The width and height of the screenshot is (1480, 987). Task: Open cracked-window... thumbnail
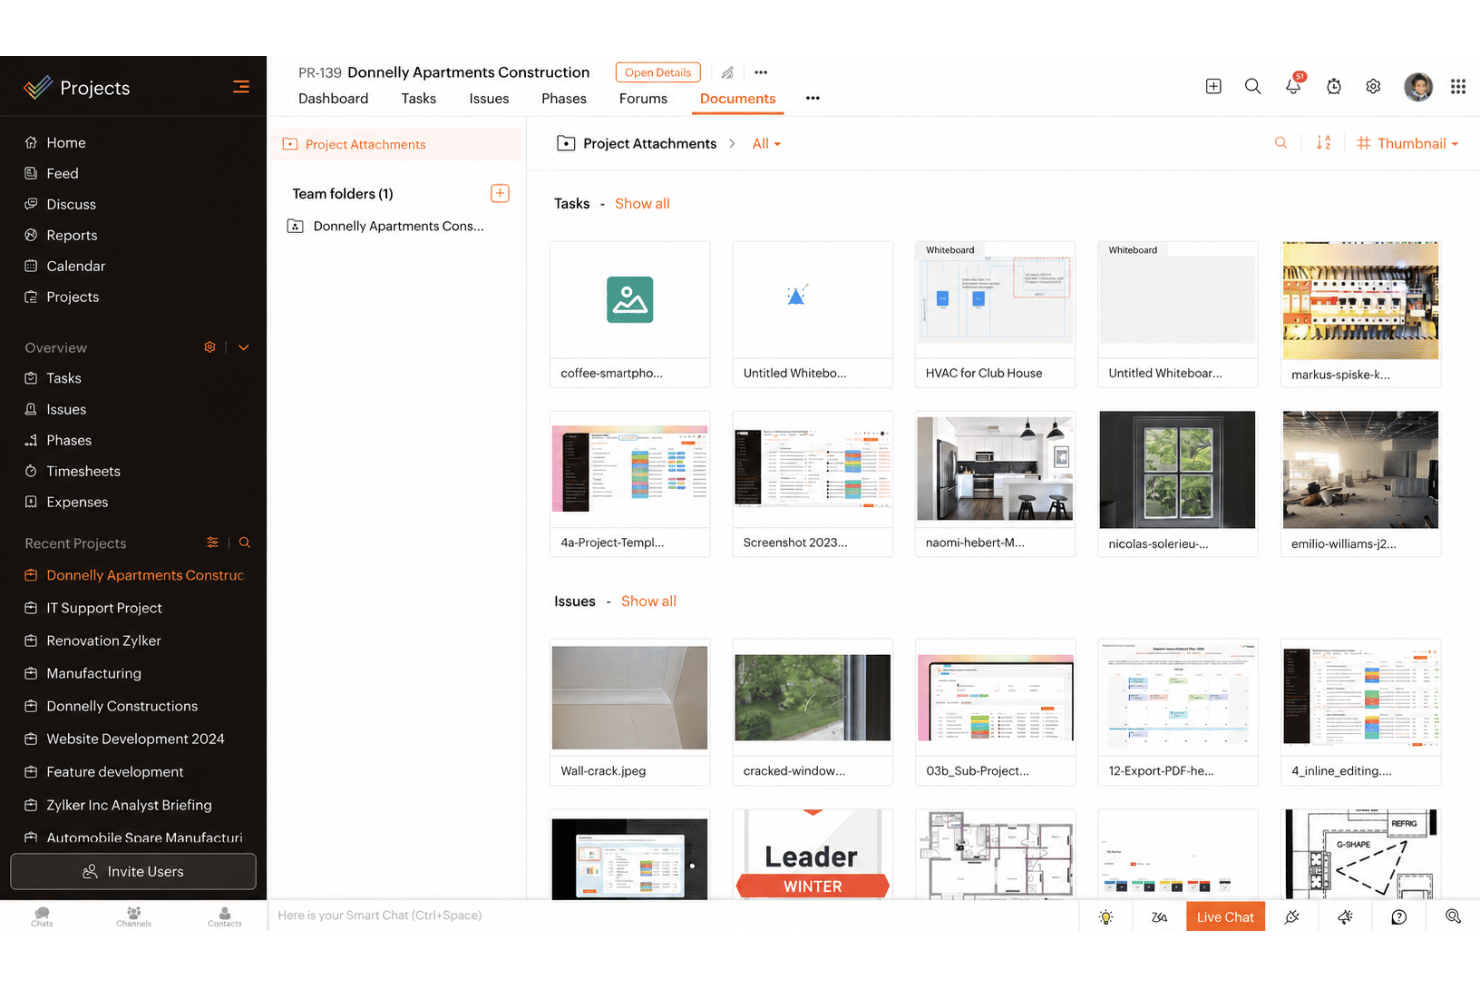pyautogui.click(x=812, y=712)
